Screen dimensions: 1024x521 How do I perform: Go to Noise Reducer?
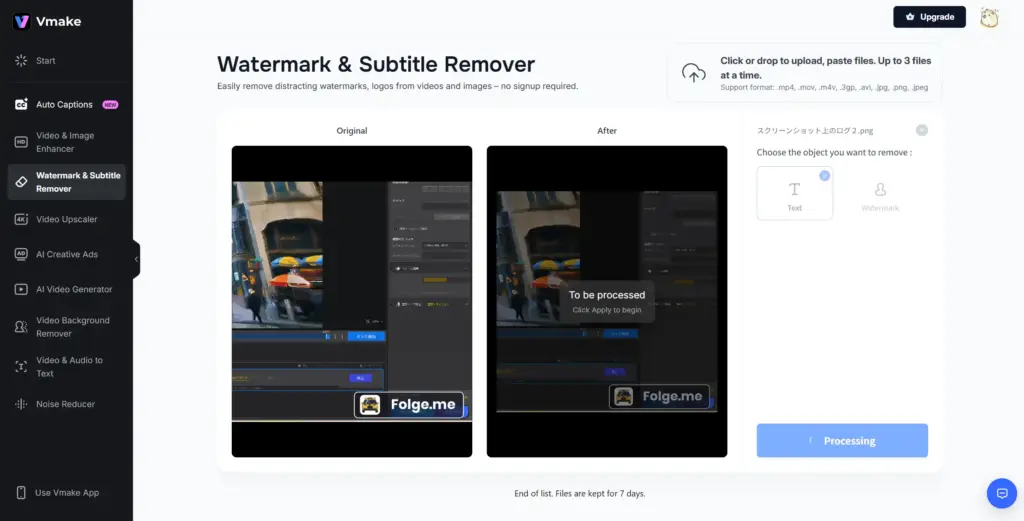65,404
